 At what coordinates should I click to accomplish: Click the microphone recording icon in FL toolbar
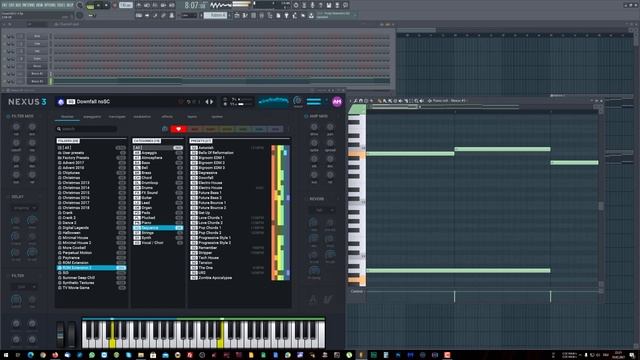312,5
